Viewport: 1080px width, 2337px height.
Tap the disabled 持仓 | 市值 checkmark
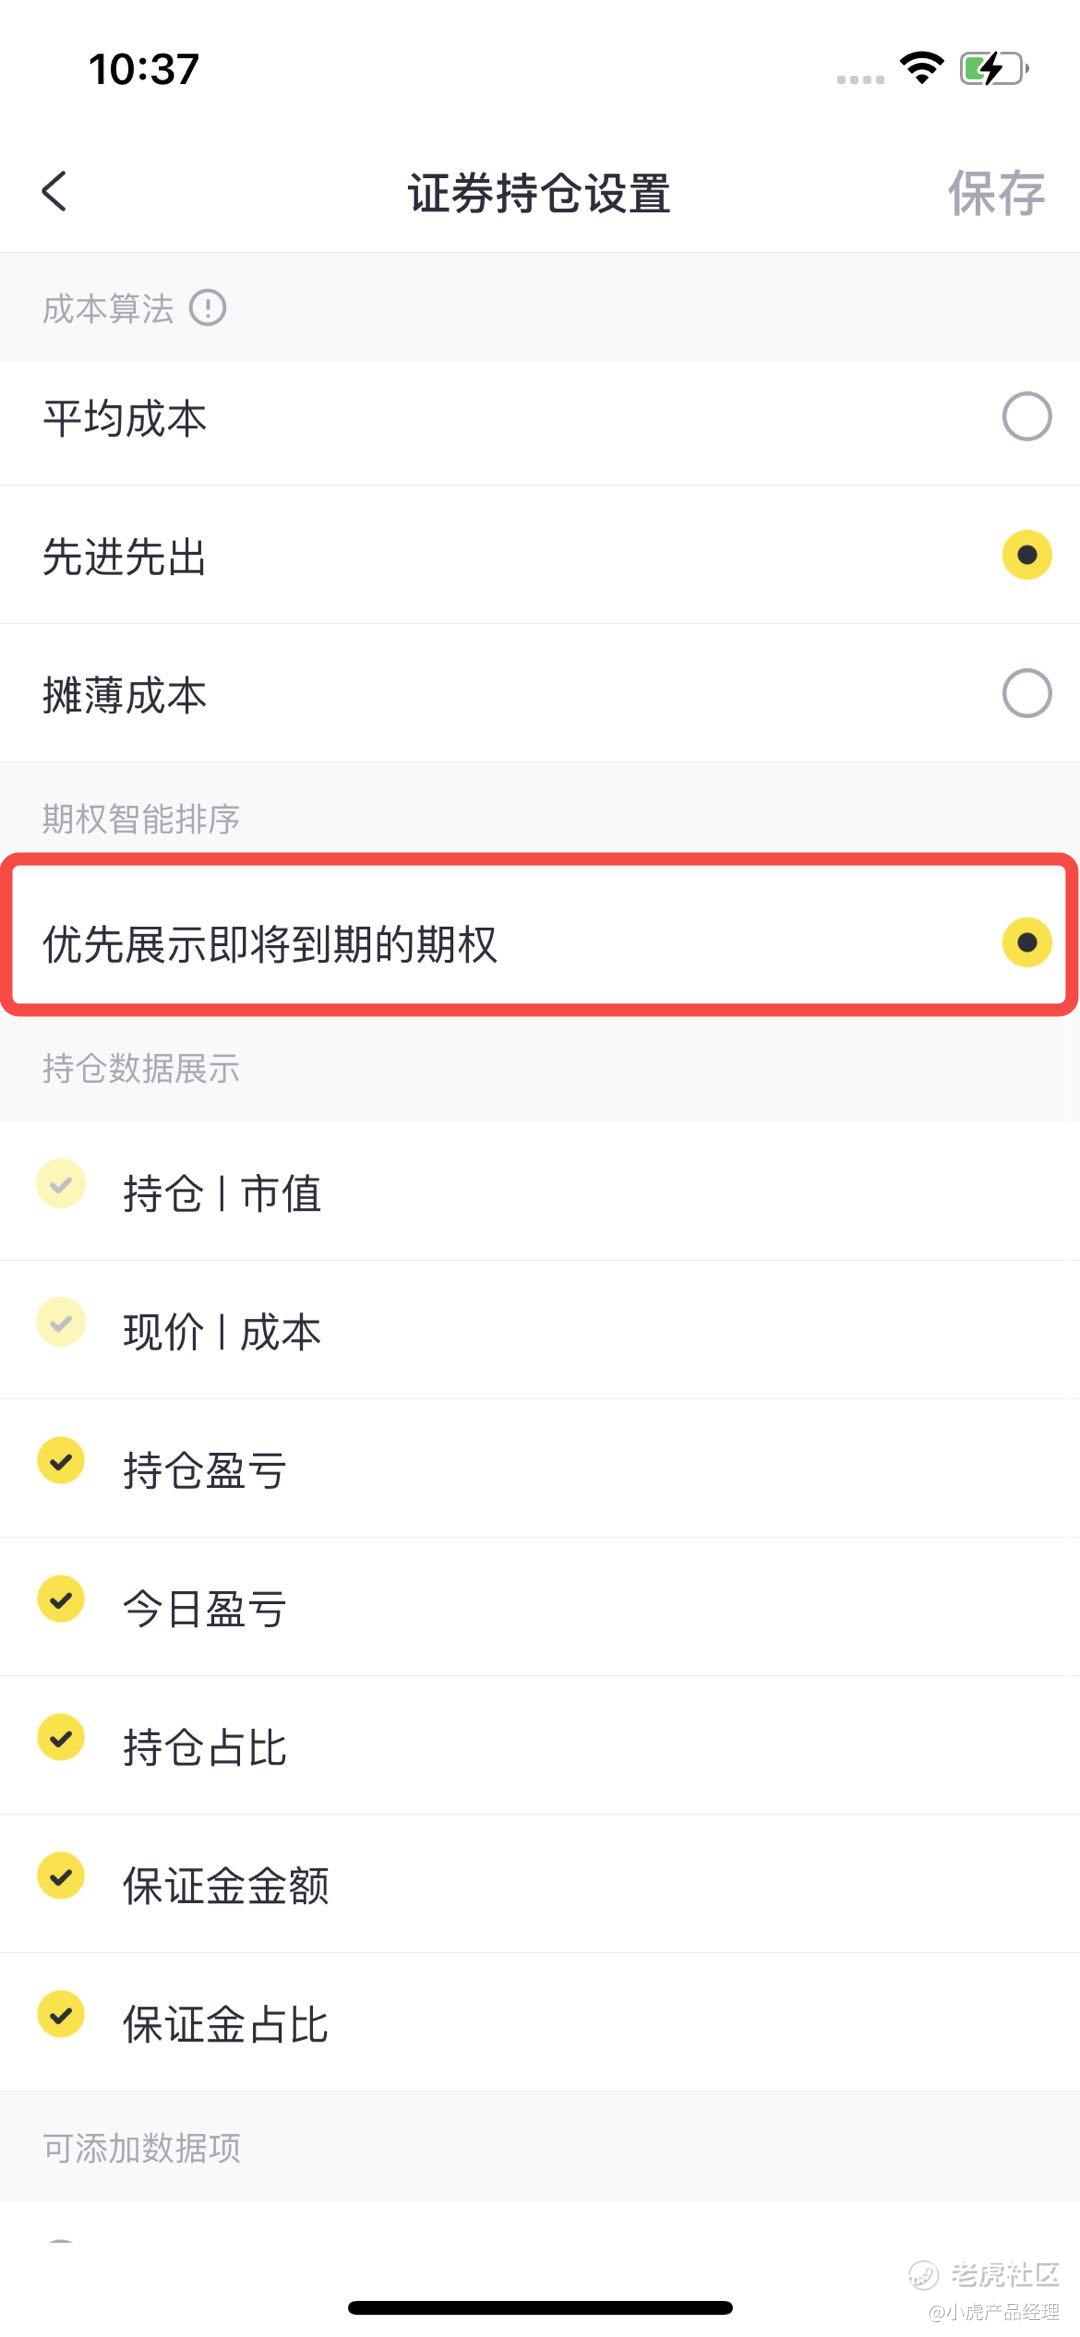[61, 1184]
